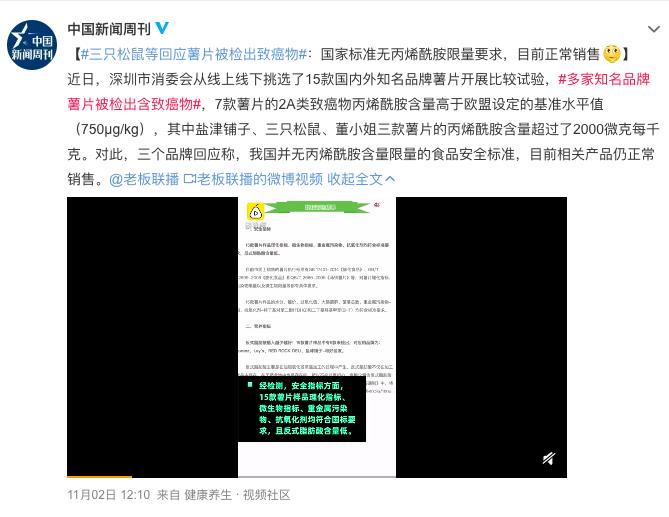
Task: Collapse post with 收起全文
Action: tap(361, 179)
